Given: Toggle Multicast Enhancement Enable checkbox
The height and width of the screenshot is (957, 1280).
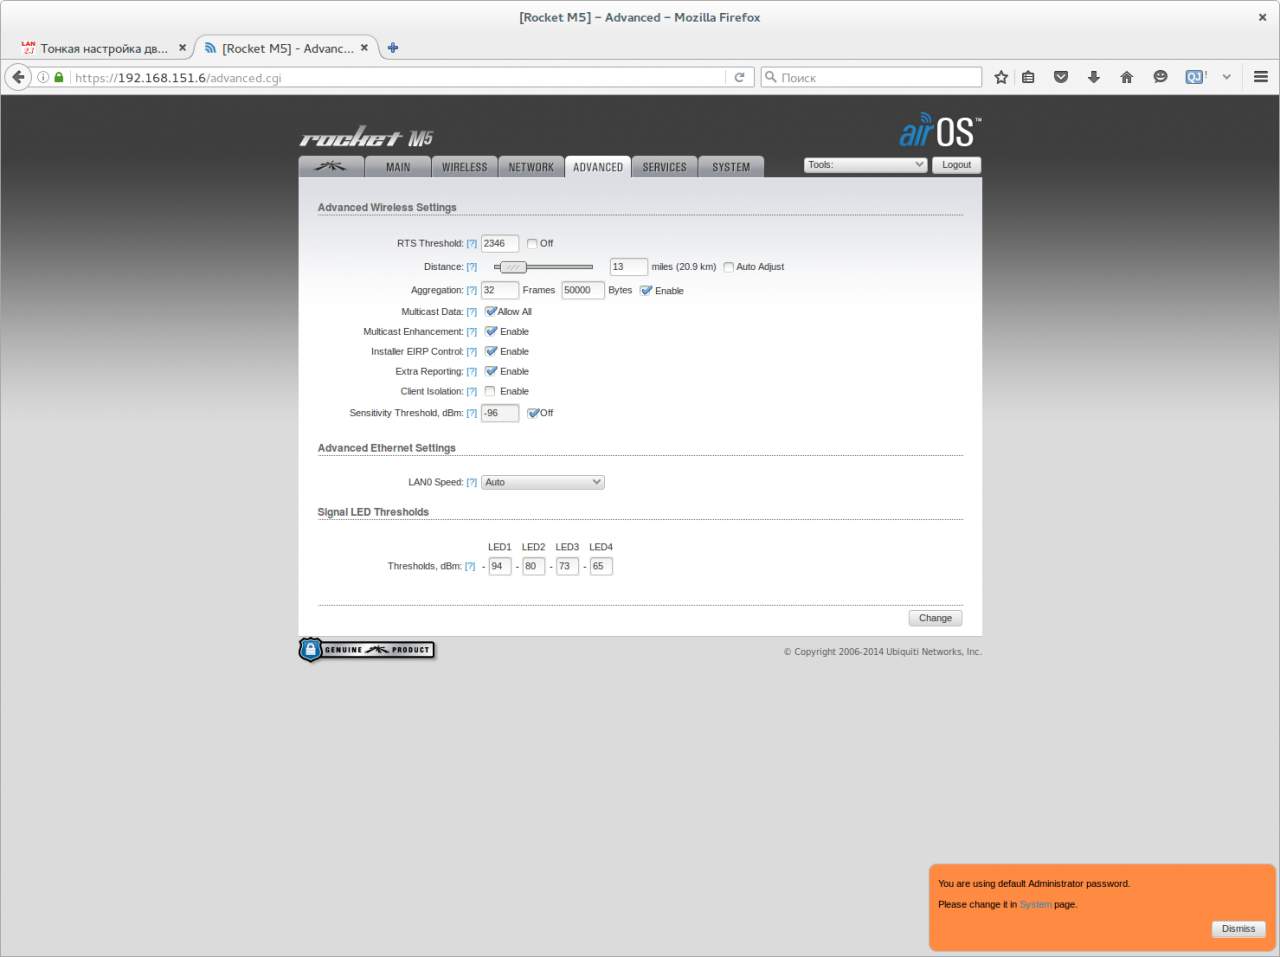Looking at the screenshot, I should [490, 331].
